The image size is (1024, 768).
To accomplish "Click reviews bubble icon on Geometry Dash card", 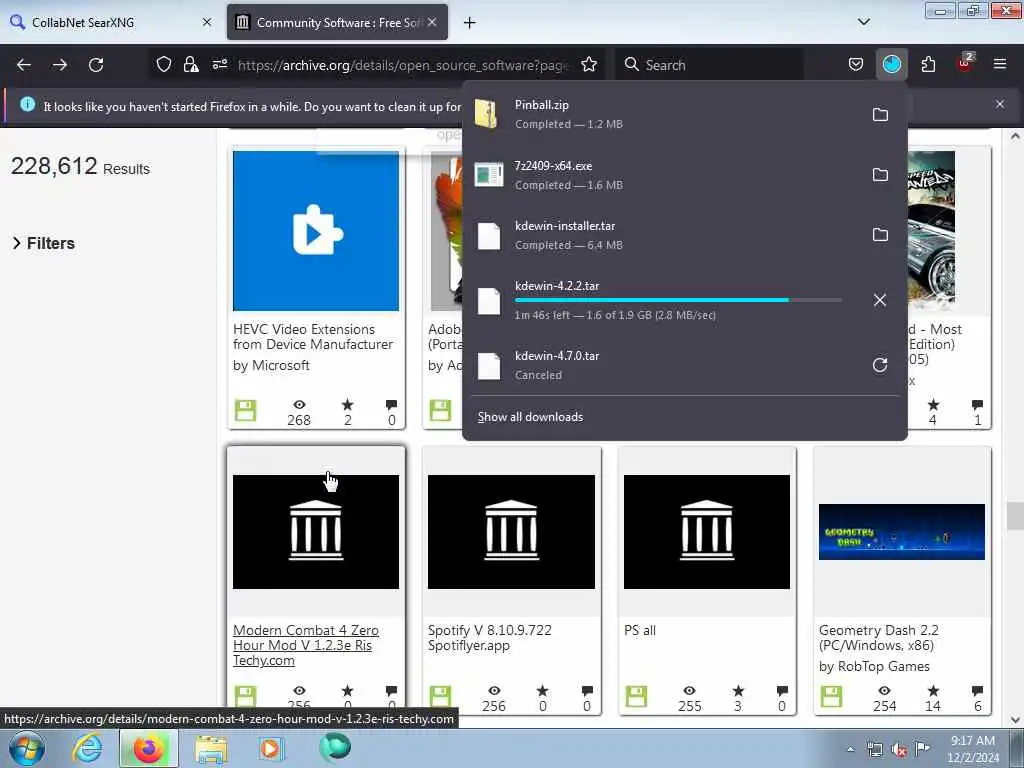I will (977, 691).
